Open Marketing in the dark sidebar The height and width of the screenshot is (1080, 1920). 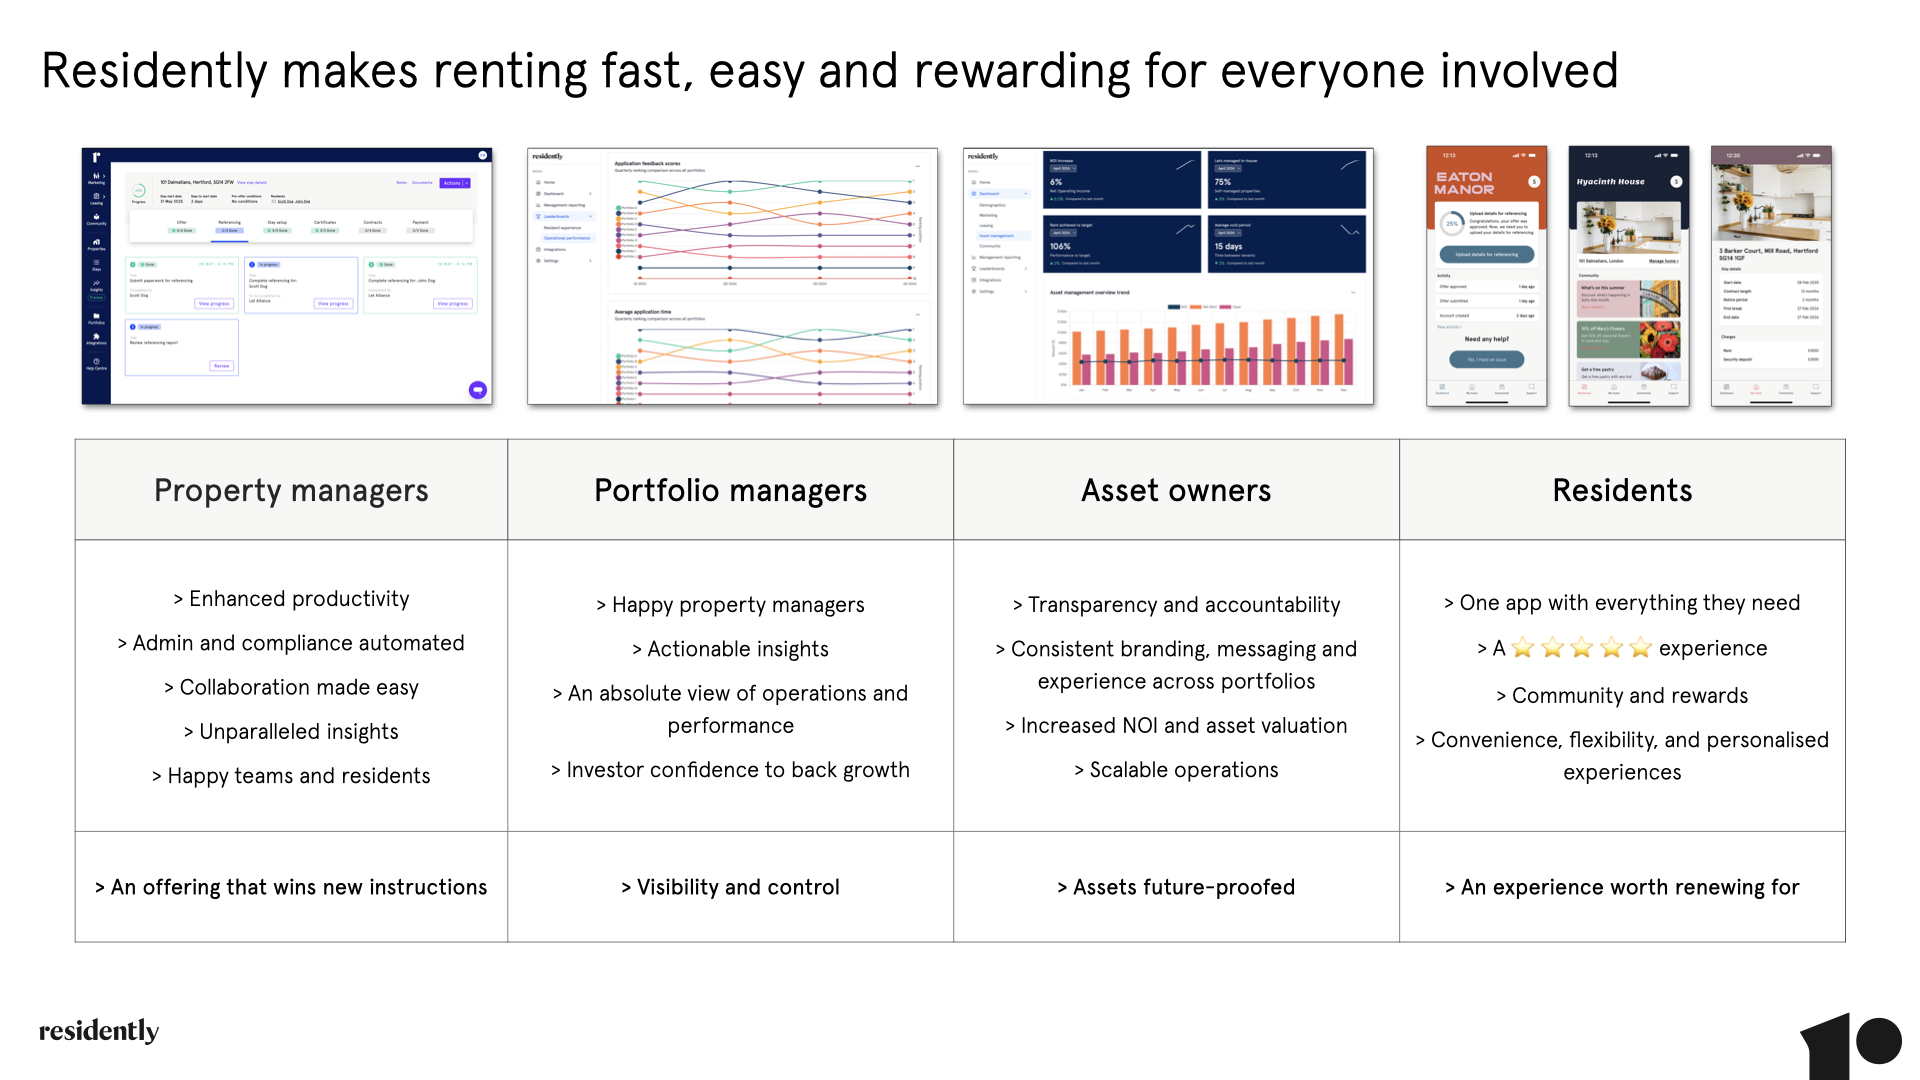point(96,178)
